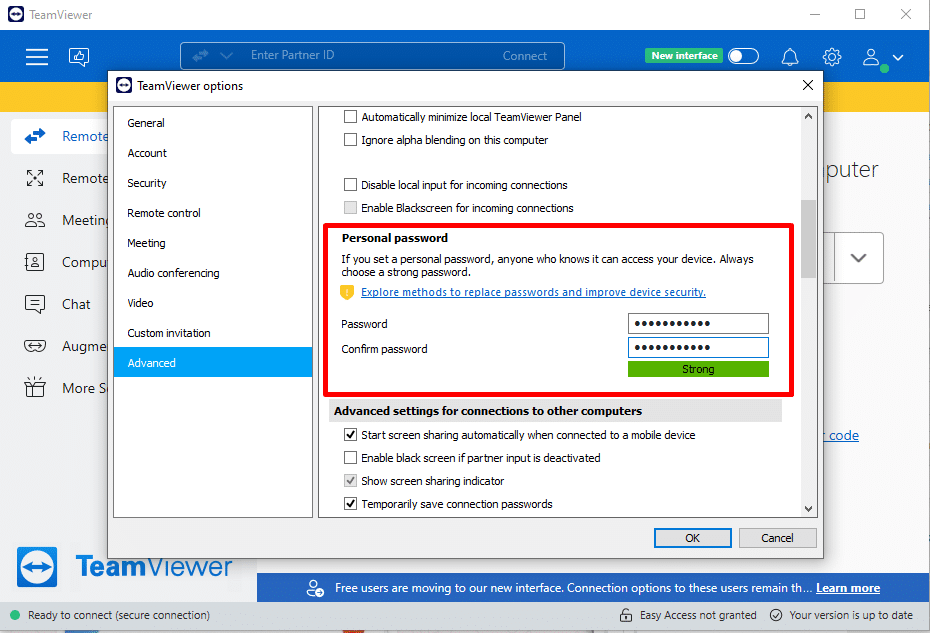The height and width of the screenshot is (633, 930).
Task: Click 'Easy Access not granted' status text
Action: pos(698,615)
